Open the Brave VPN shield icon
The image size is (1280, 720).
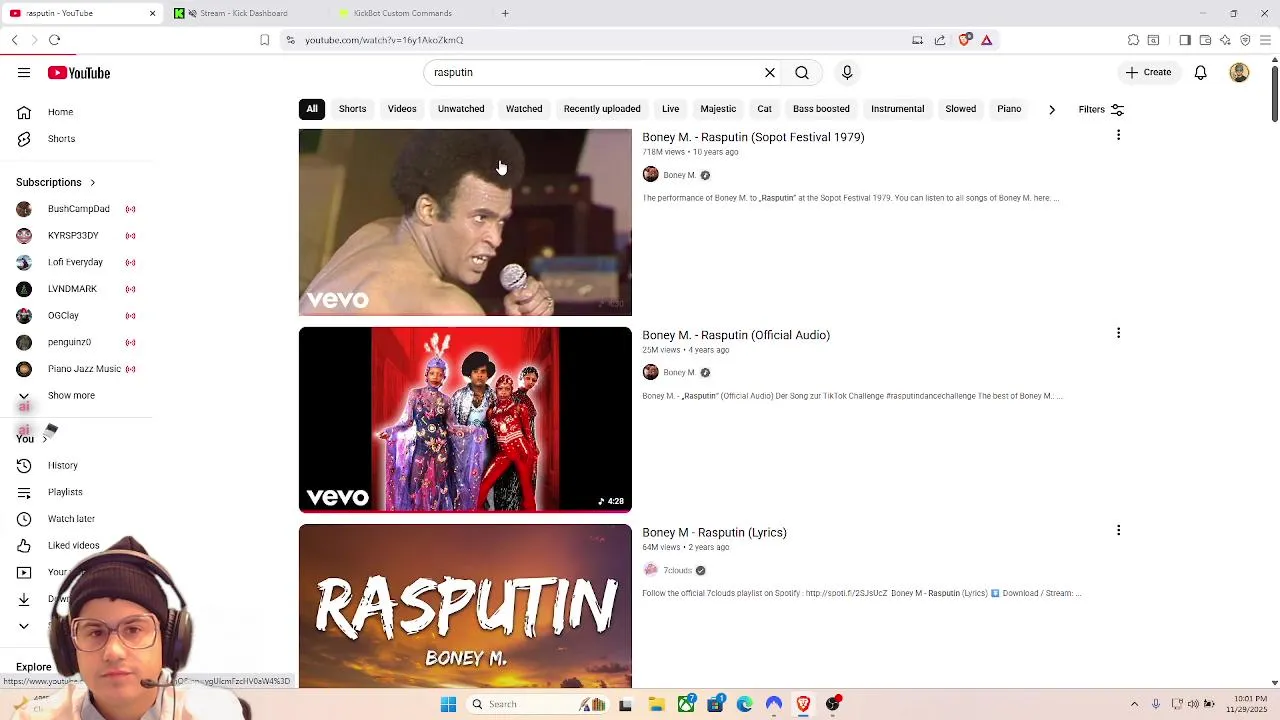1245,40
